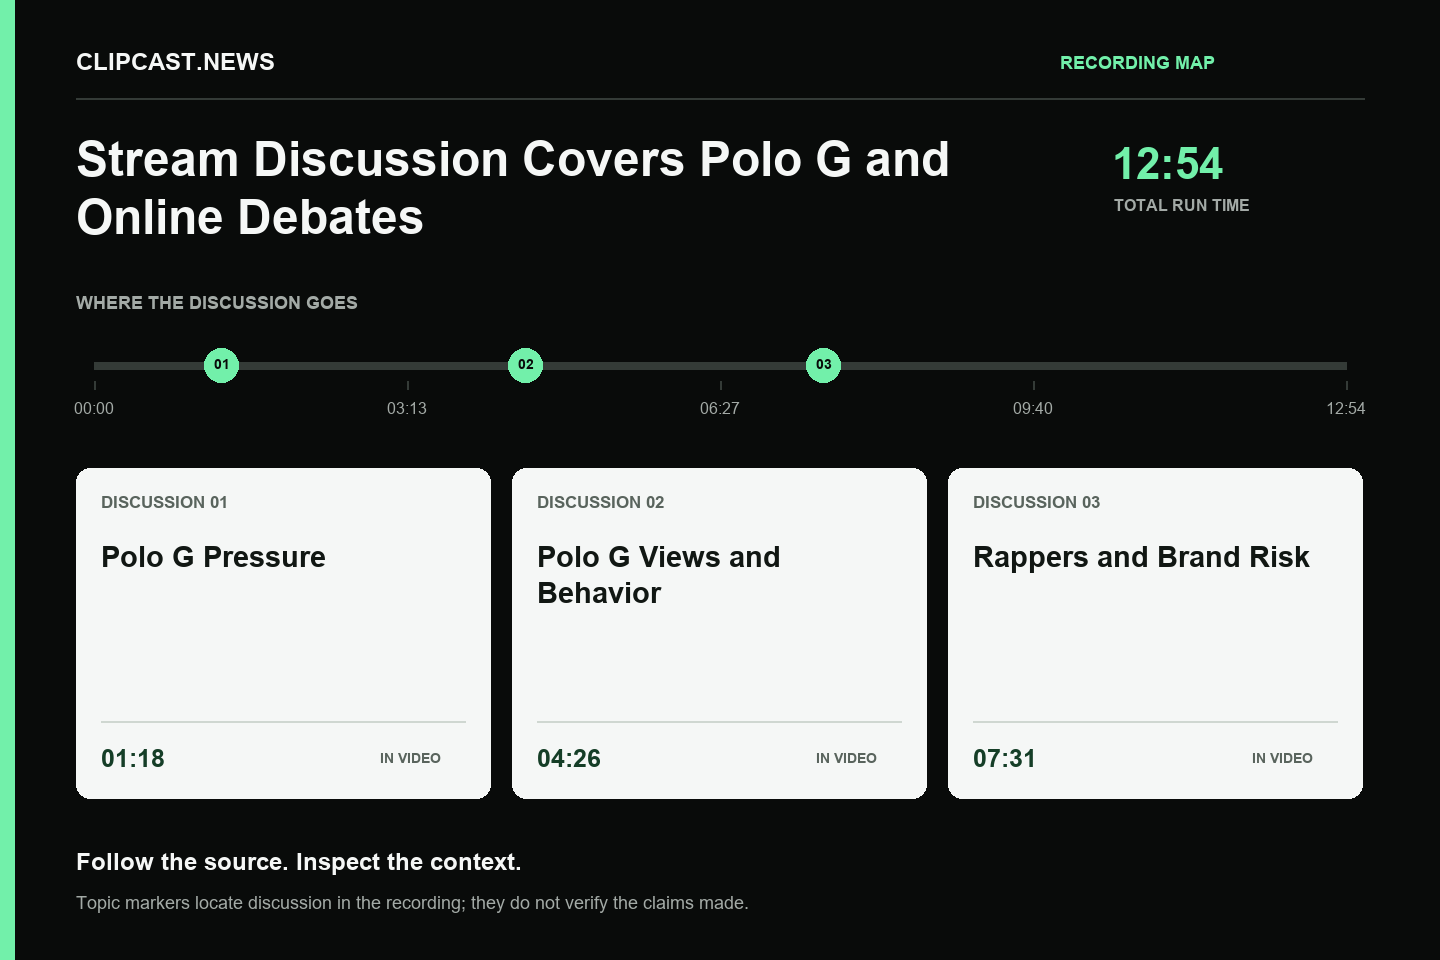Click the RECORDING MAP label
This screenshot has width=1440, height=960.
(1137, 63)
